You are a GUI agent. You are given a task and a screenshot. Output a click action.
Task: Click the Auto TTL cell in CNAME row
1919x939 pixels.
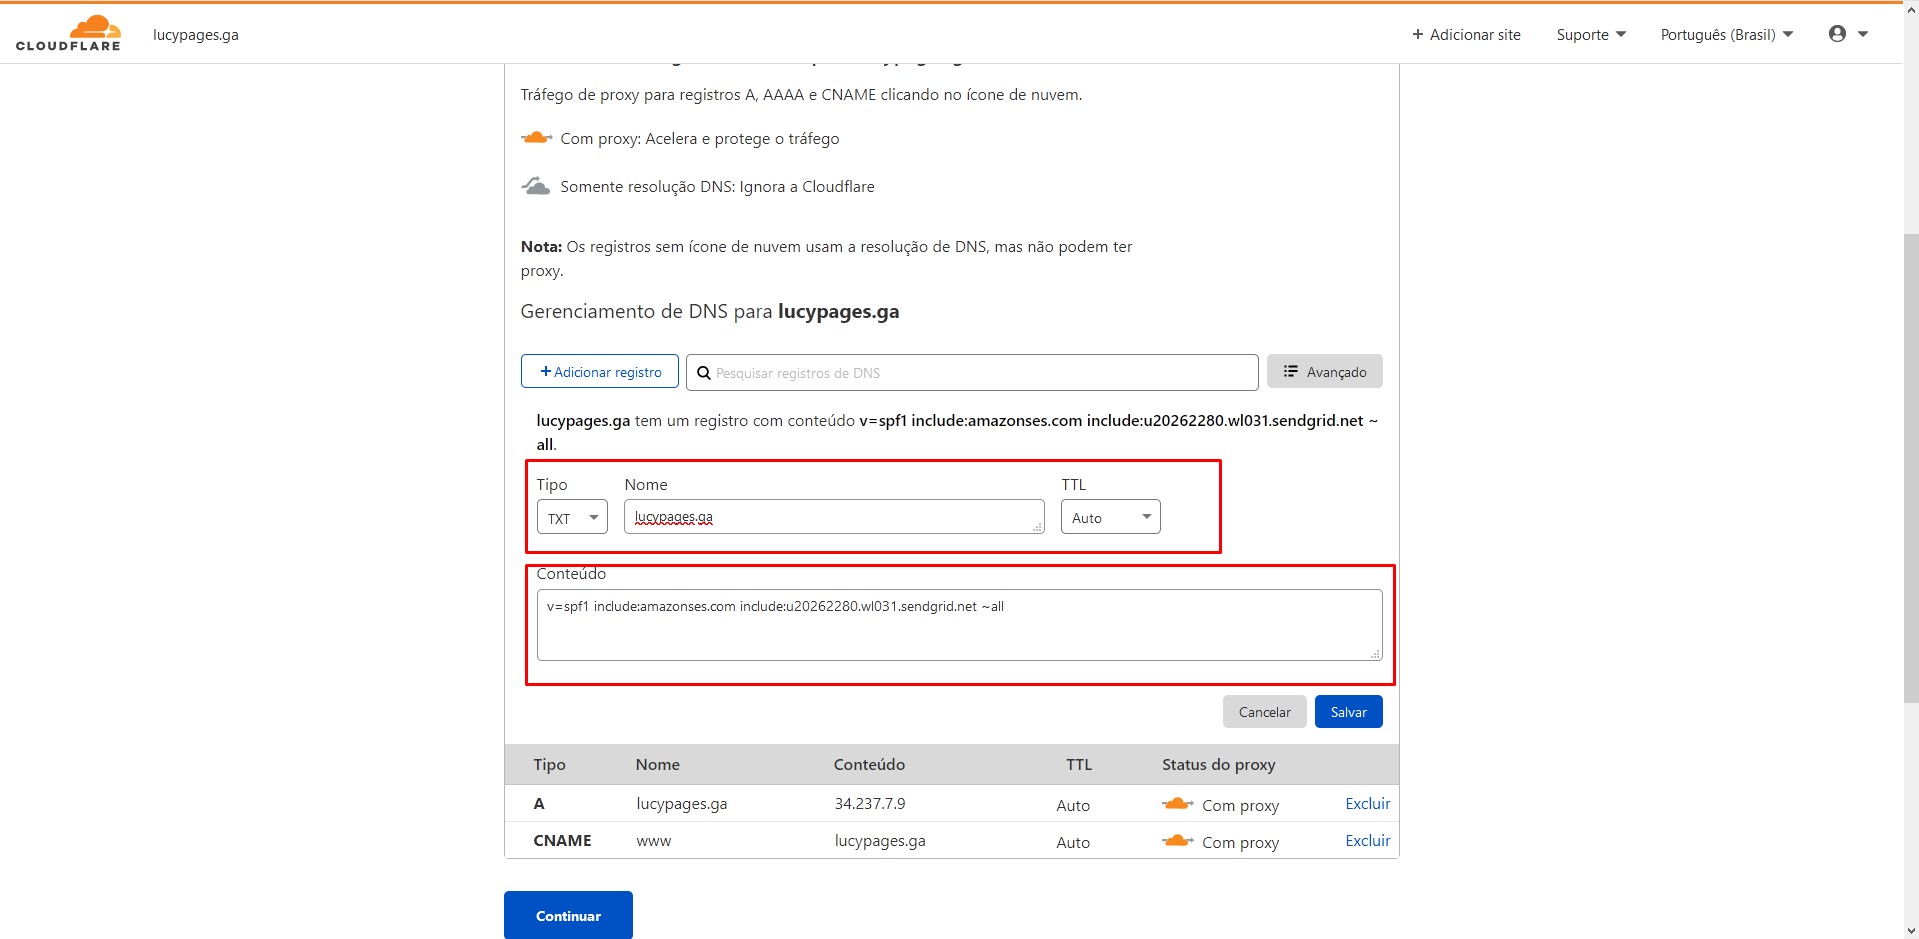1073,842
